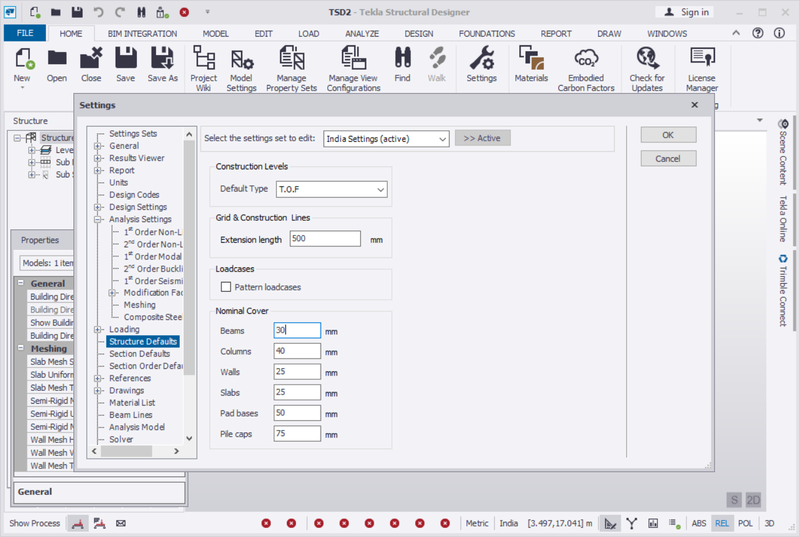Collapse the ribbon with the caret icon
800x537 pixels.
click(736, 33)
